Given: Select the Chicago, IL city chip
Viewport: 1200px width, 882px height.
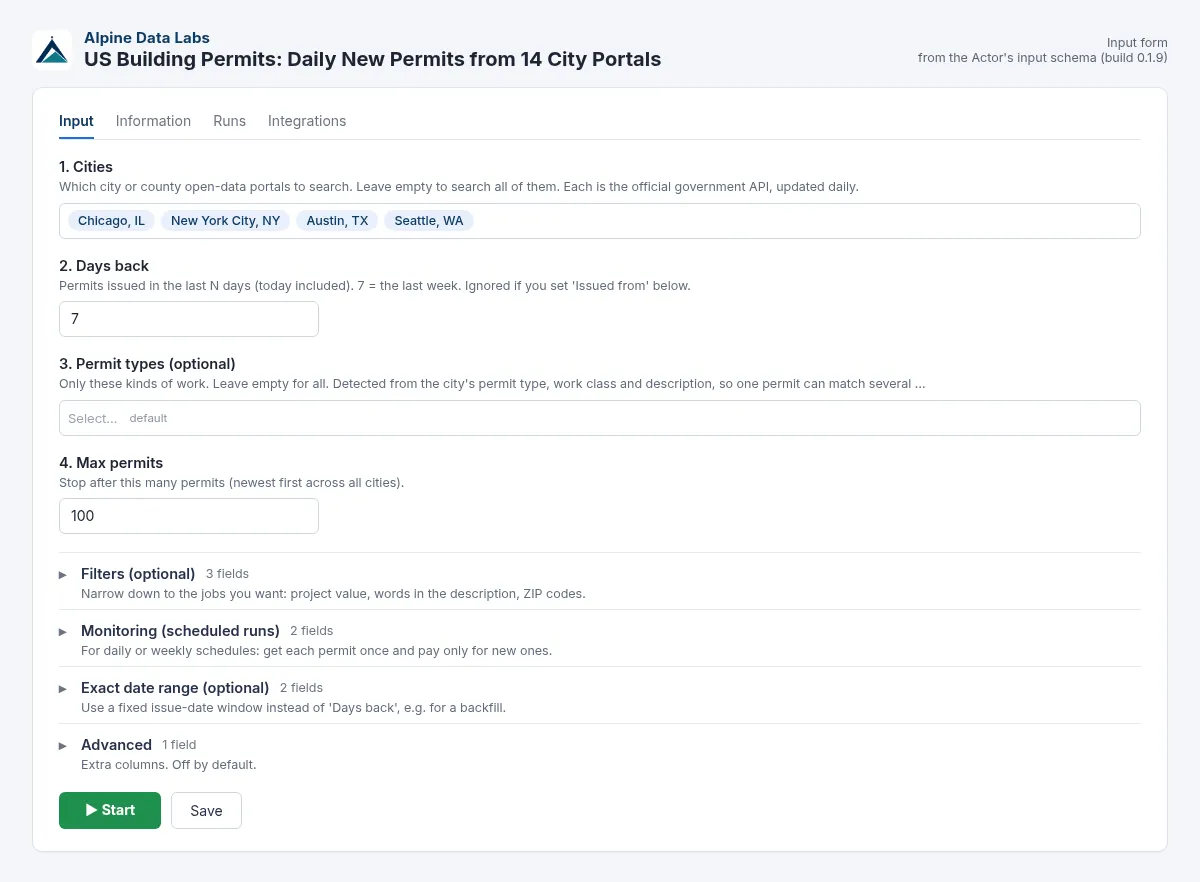Looking at the screenshot, I should (x=111, y=221).
